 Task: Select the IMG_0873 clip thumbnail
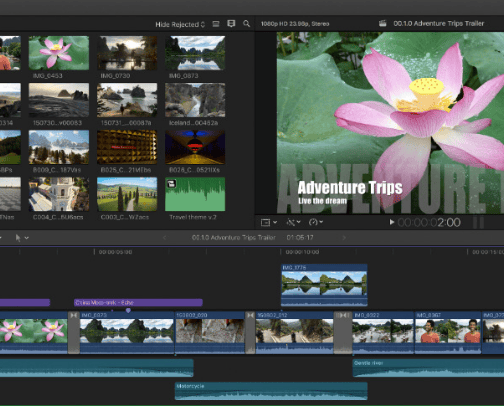coord(195,53)
